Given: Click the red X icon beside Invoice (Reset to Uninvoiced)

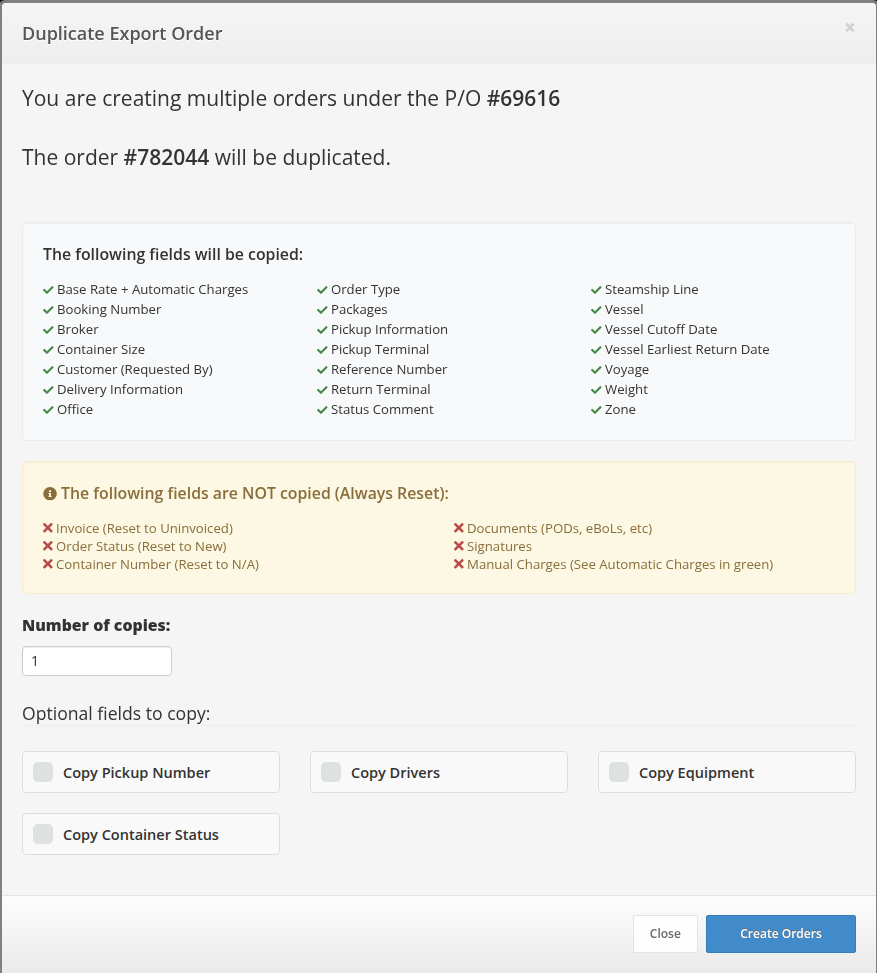Looking at the screenshot, I should coord(47,528).
